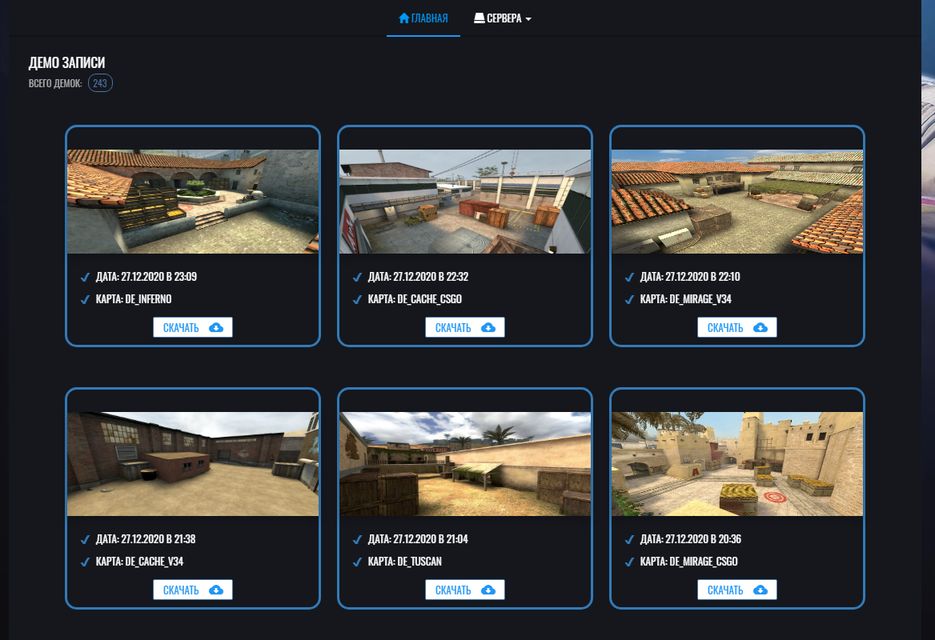The image size is (935, 640).
Task: Download the de_mirage_csgo demo via СКАЧАТЬ
Action: pyautogui.click(x=737, y=590)
